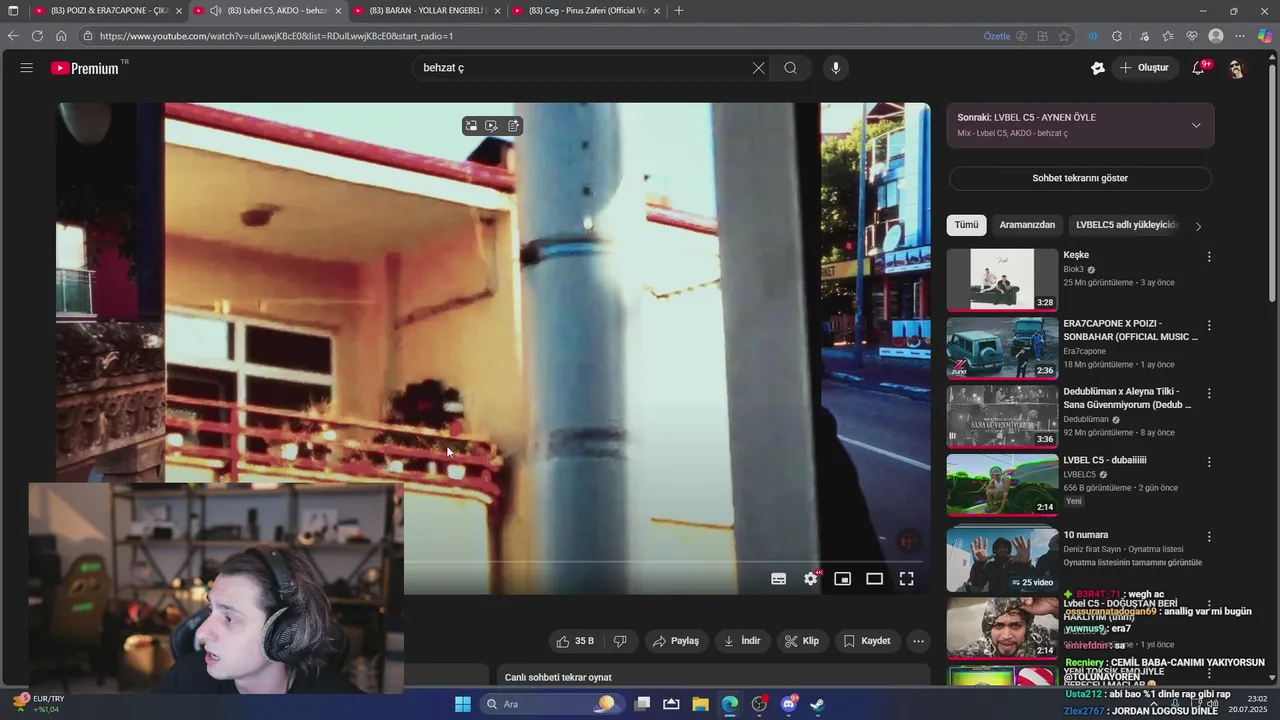Toggle theater mode on the player
Image resolution: width=1280 pixels, height=720 pixels.
pos(875,579)
